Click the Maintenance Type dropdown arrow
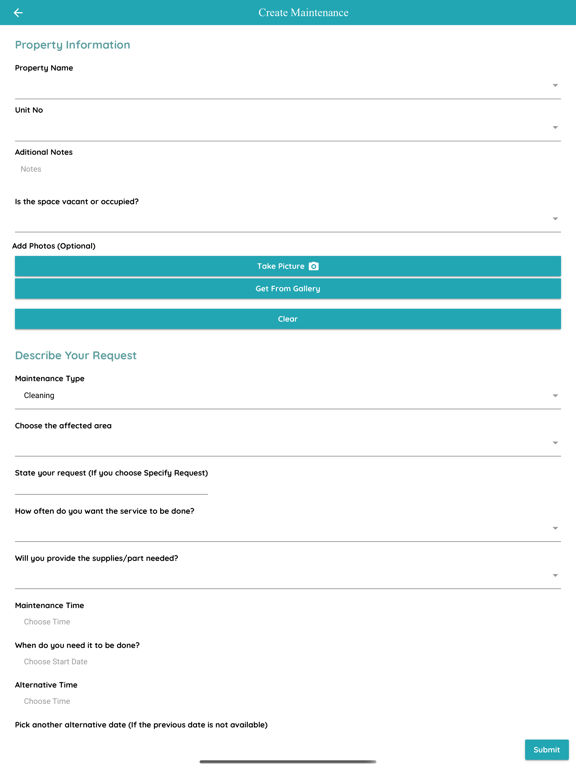Screen dimensions: 576x768 pyautogui.click(x=555, y=396)
